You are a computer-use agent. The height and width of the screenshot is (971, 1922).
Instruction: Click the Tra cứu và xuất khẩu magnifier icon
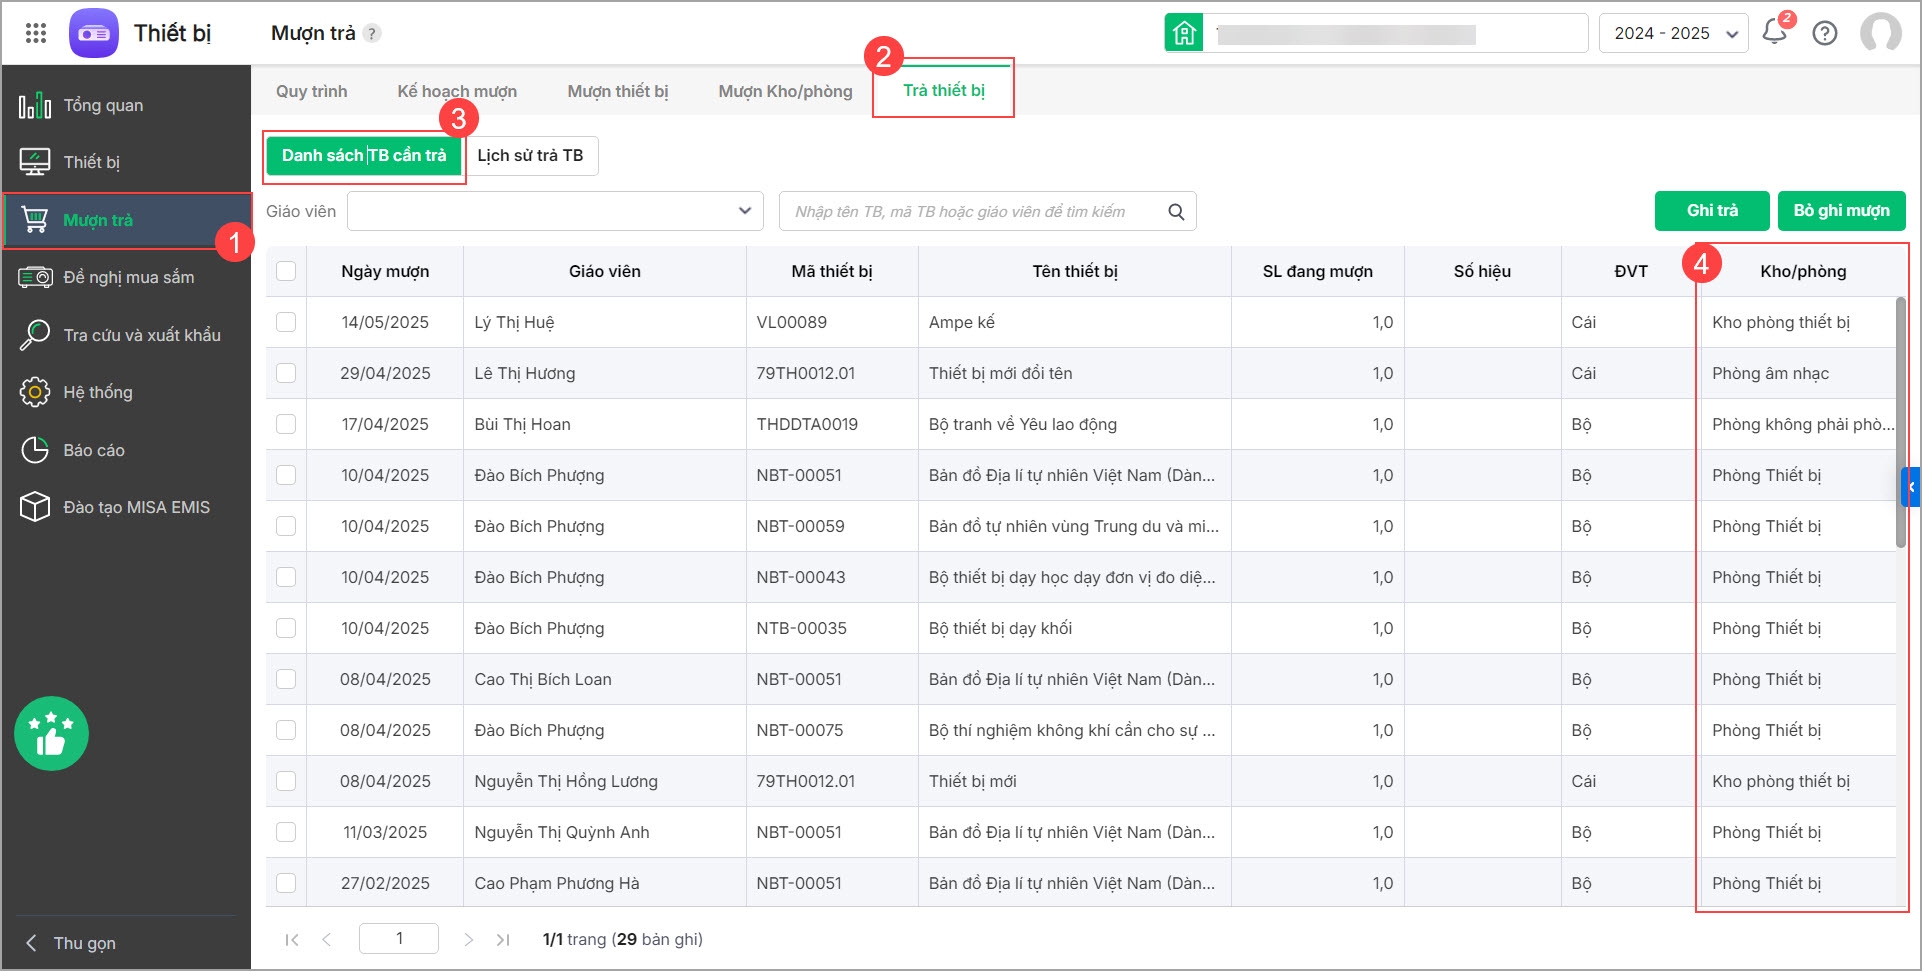[35, 335]
